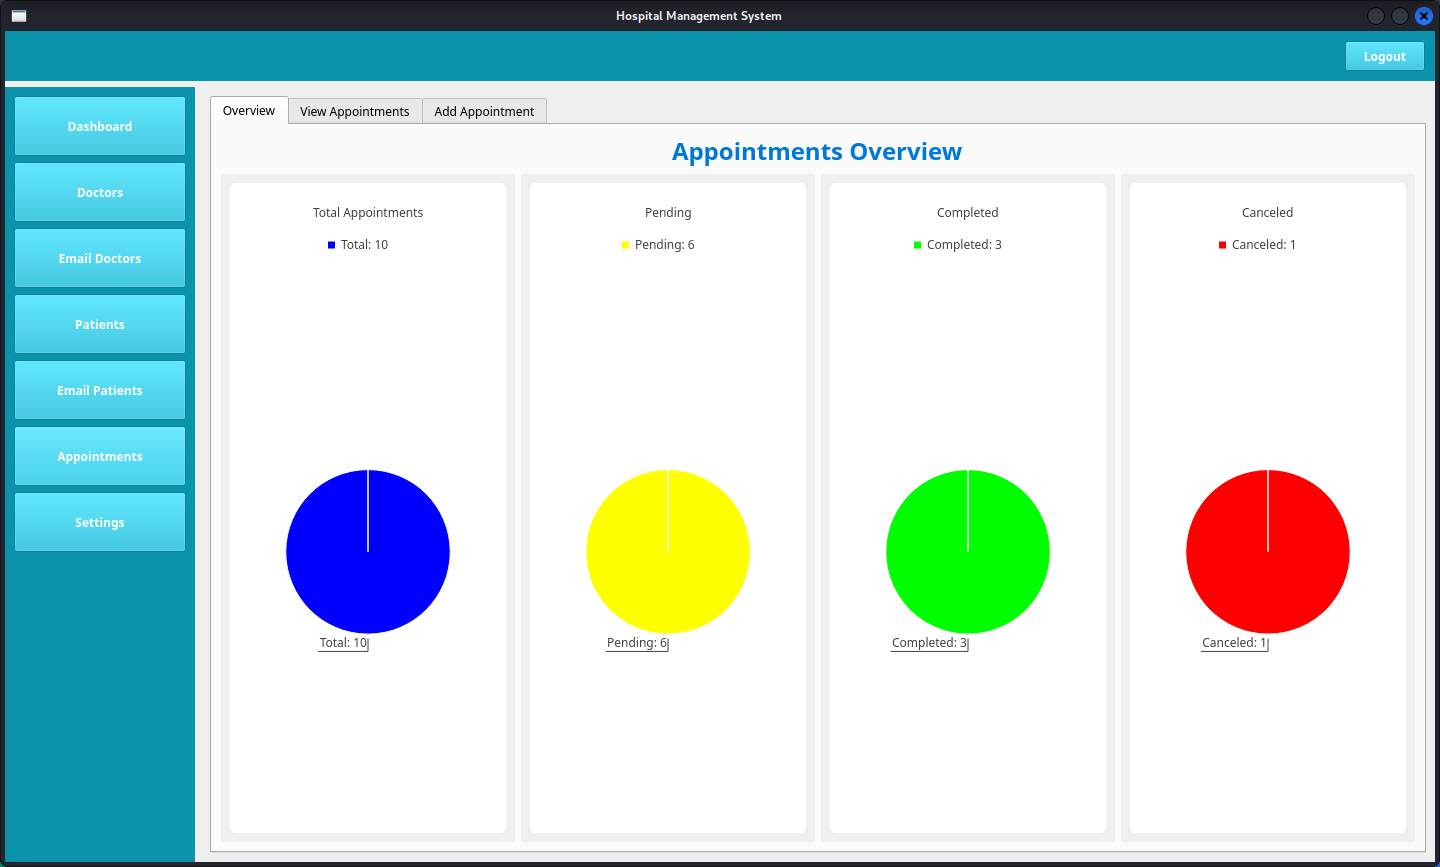Click the Logout button

pos(1384,56)
